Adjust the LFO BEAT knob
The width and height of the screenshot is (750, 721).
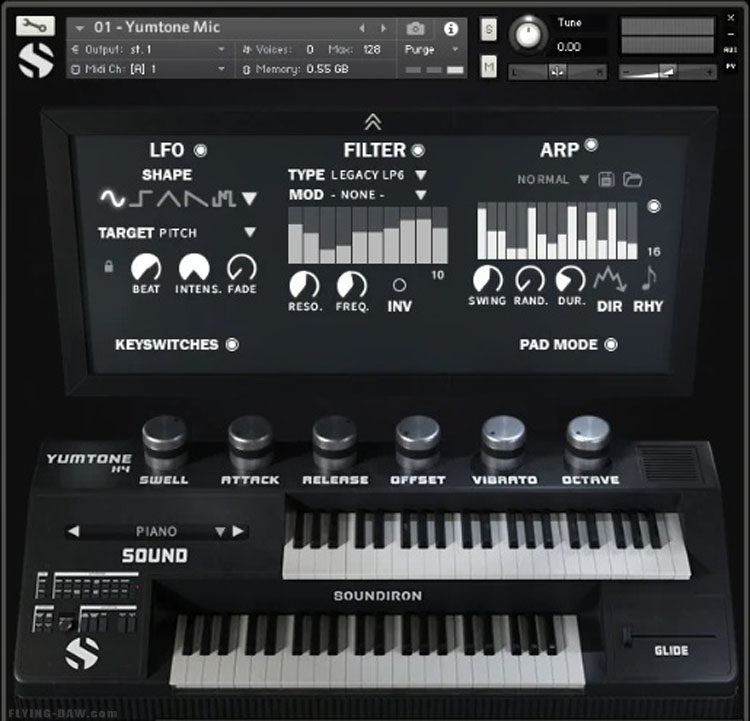146,267
